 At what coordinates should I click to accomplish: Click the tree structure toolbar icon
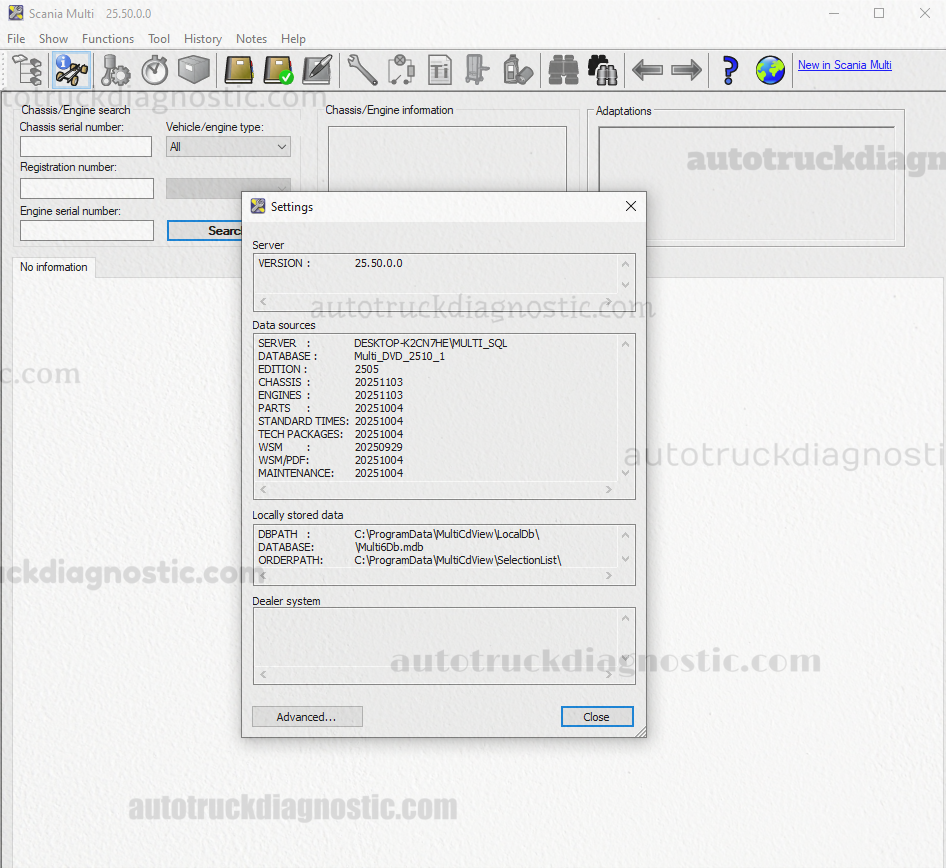point(28,70)
